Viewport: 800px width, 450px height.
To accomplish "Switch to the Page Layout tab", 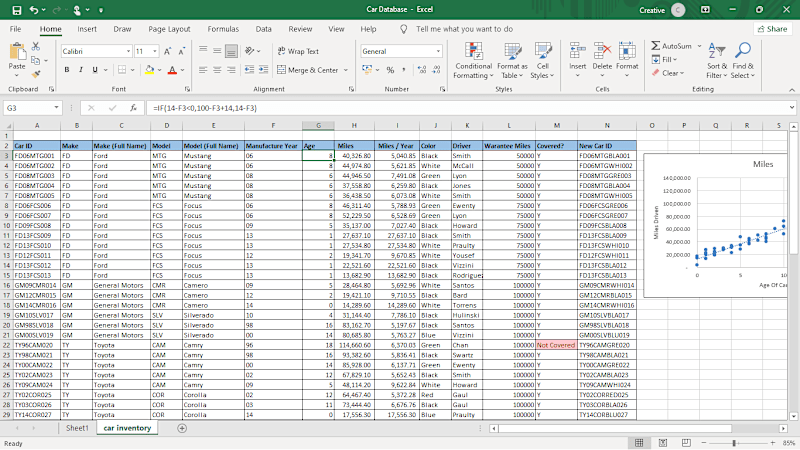I will [169, 29].
